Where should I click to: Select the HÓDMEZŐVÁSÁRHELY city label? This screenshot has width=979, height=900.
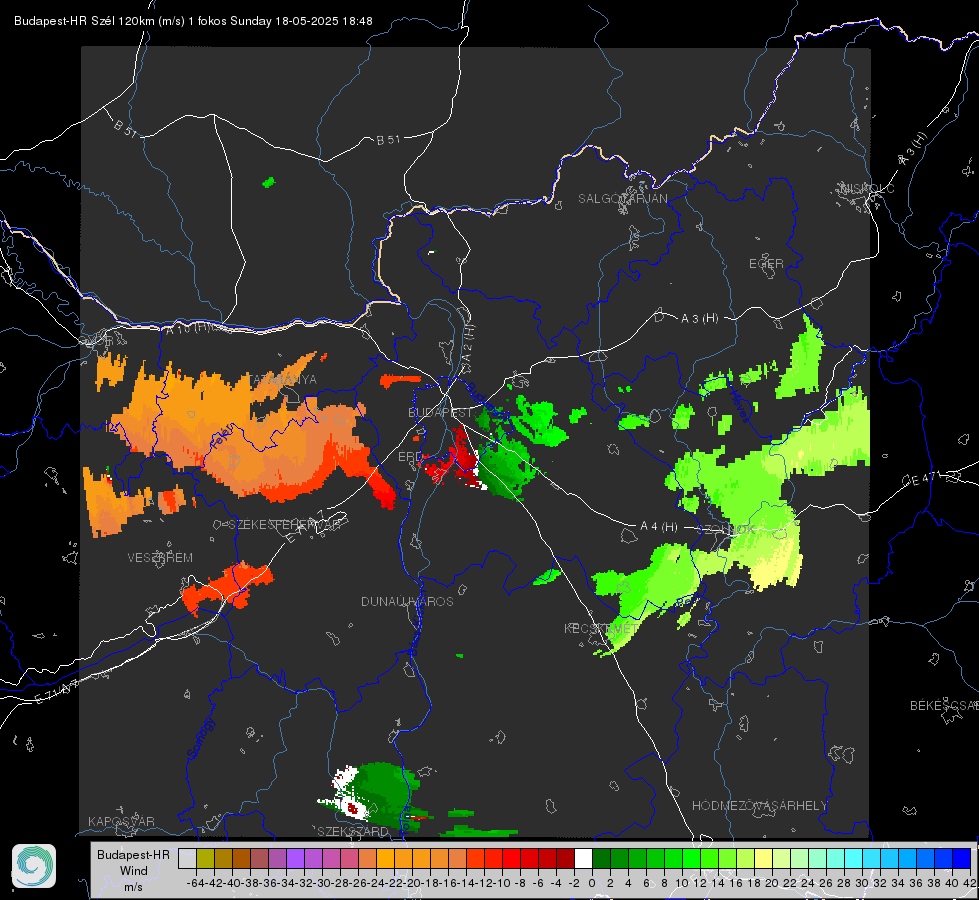pos(759,806)
